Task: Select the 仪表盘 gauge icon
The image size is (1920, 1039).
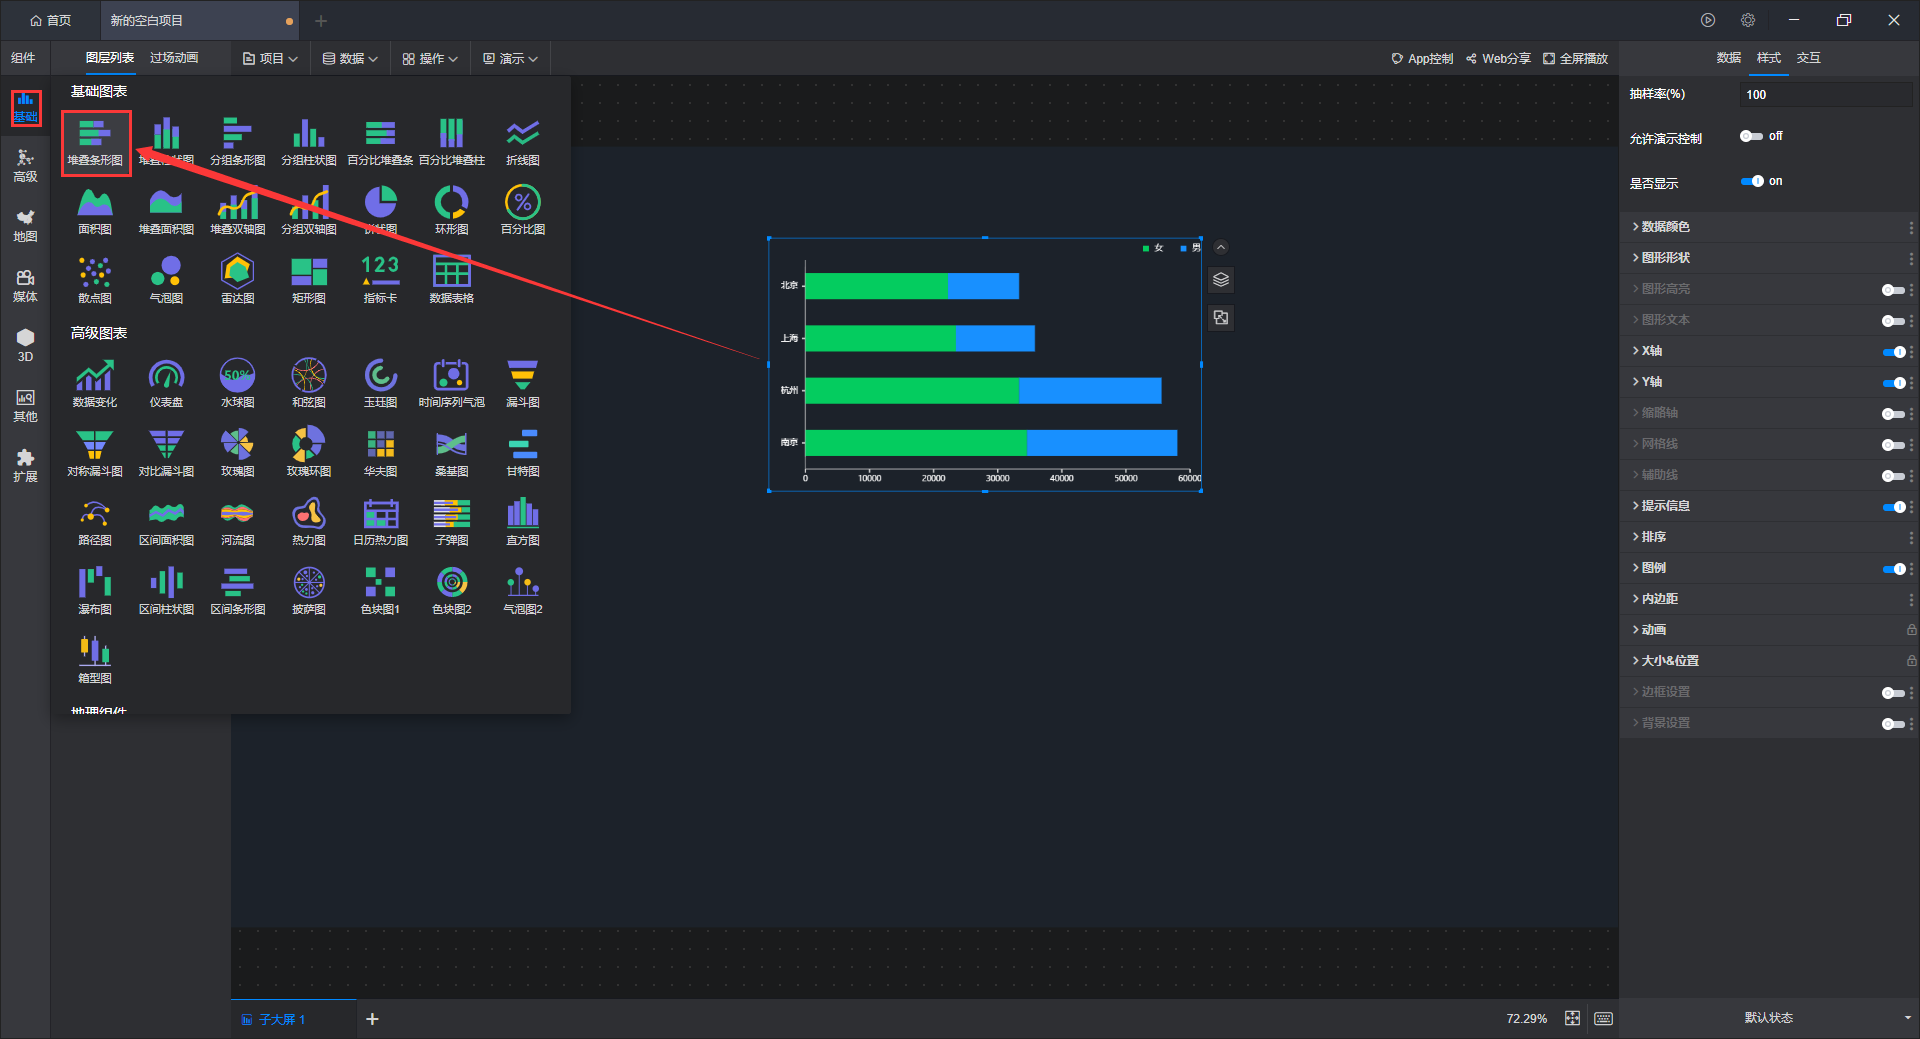Action: pos(166,384)
